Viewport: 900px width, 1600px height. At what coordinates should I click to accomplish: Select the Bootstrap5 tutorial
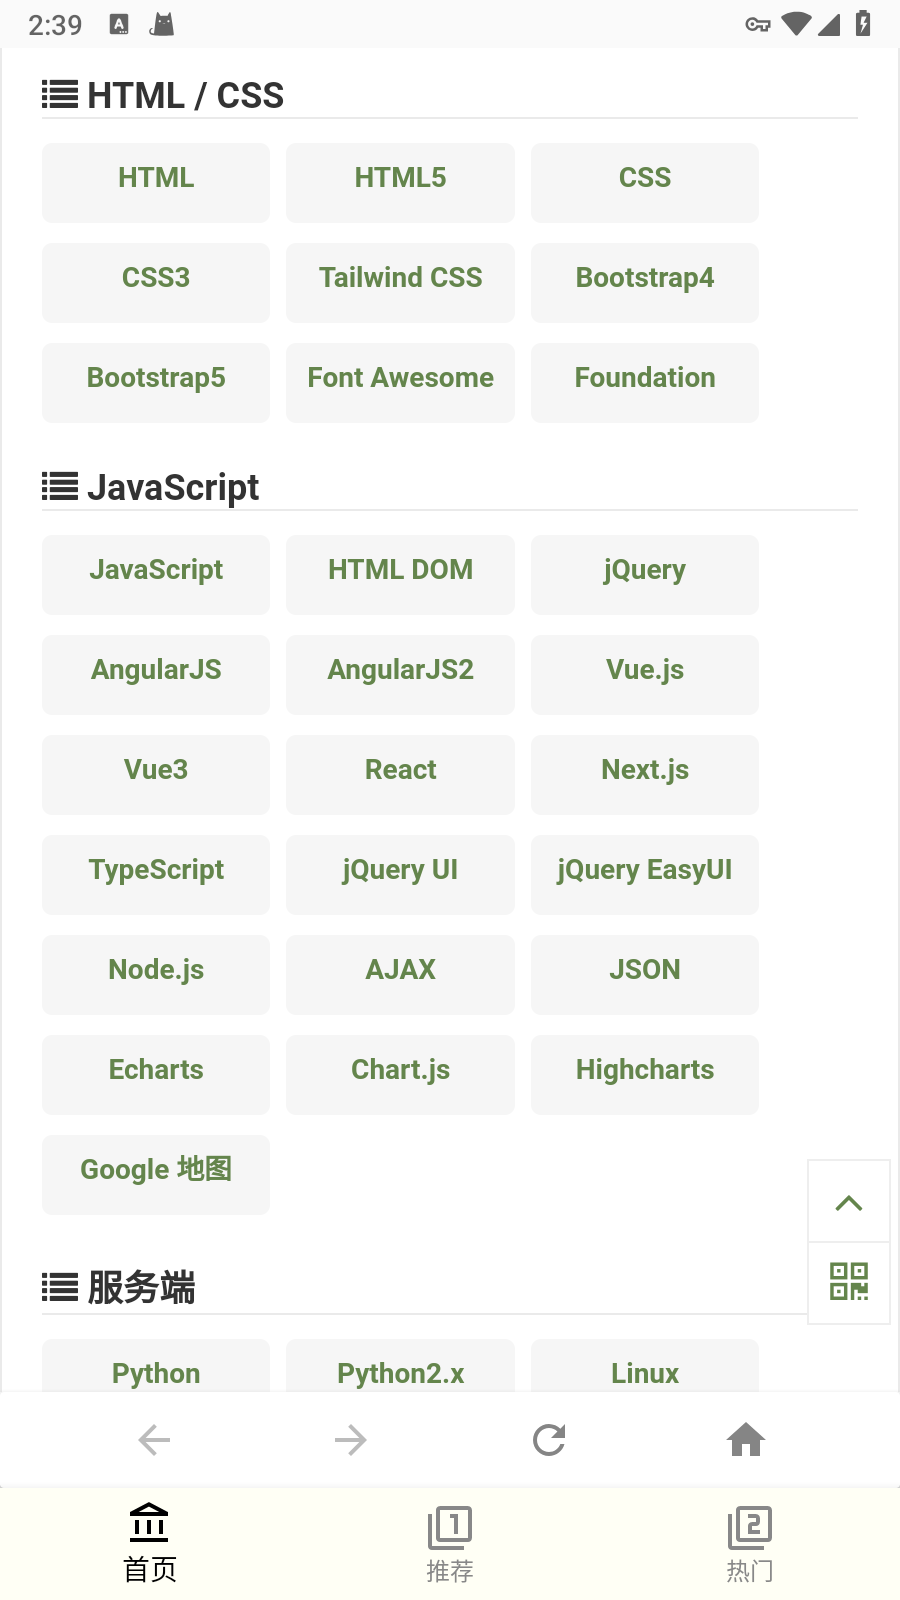point(156,382)
